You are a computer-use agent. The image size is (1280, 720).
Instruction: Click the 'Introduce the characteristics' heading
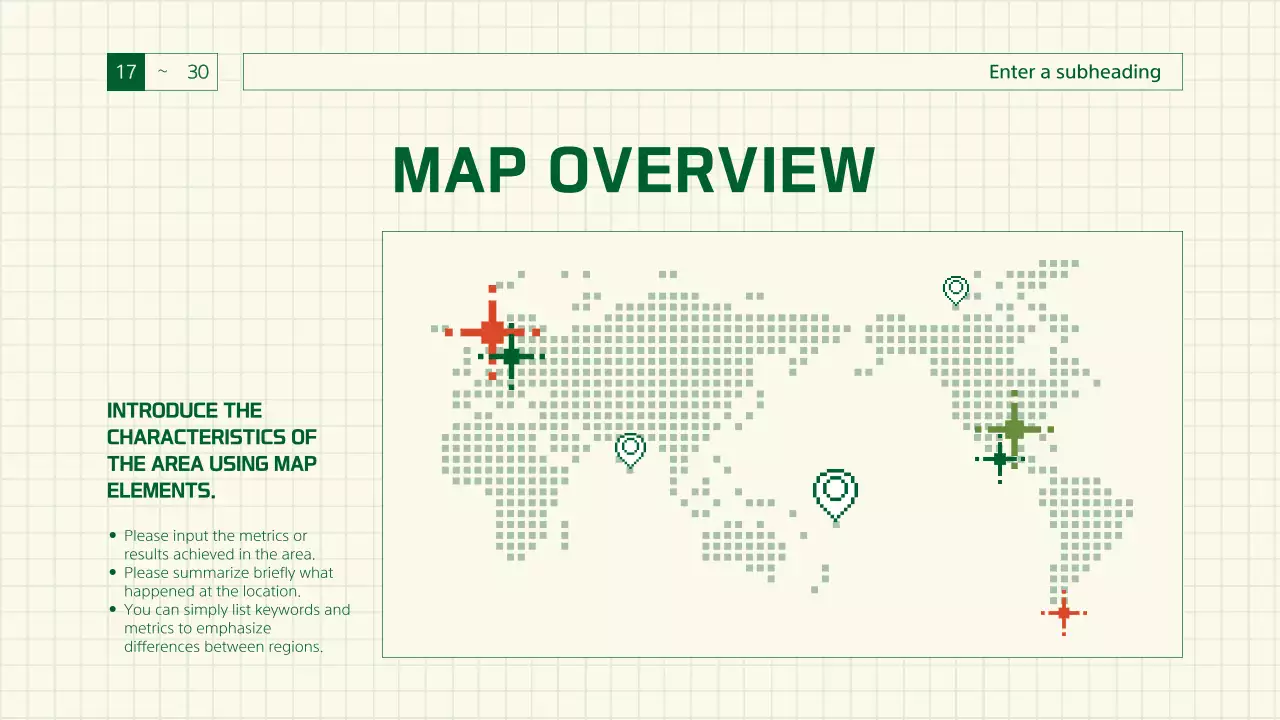click(x=212, y=450)
